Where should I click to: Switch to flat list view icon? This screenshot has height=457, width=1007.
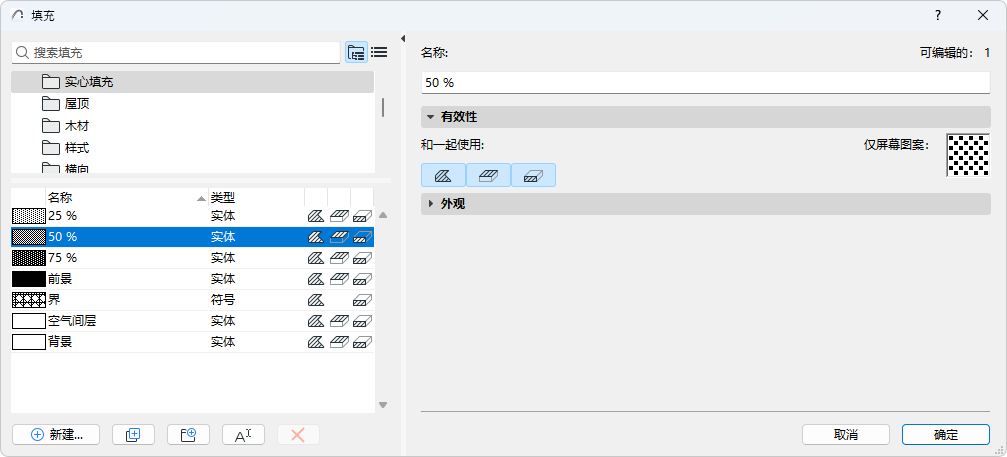(x=379, y=53)
